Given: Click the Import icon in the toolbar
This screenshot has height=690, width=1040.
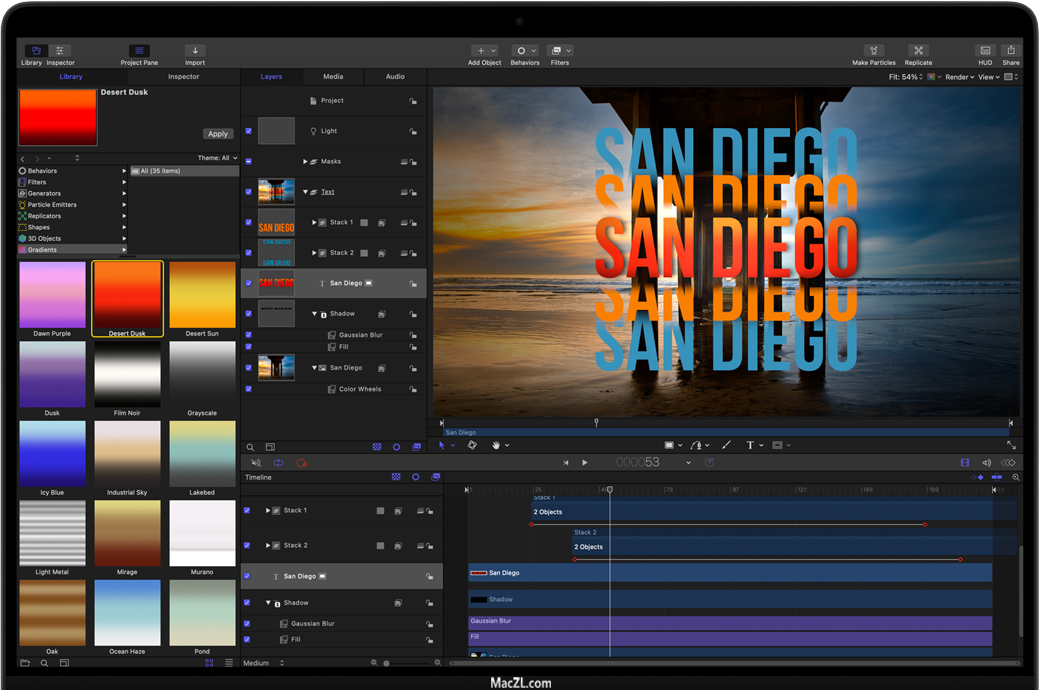Looking at the screenshot, I should (195, 51).
